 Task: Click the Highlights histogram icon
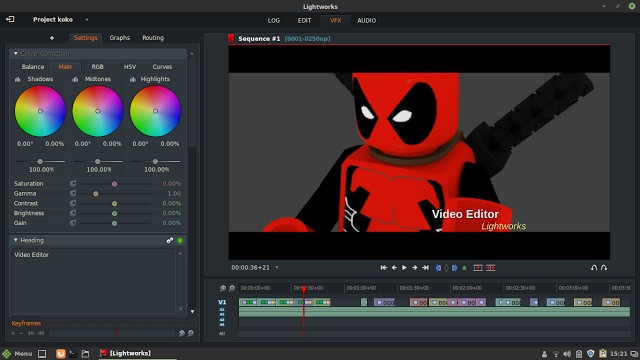pos(133,79)
